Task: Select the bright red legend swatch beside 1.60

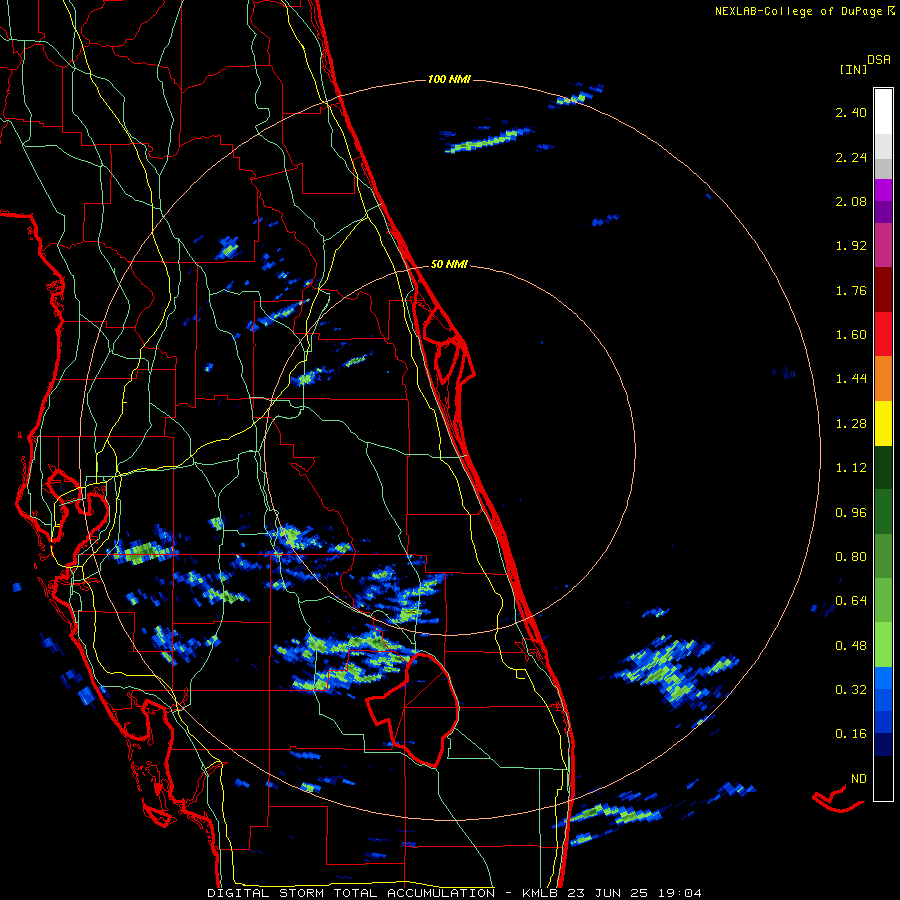Action: [x=883, y=334]
